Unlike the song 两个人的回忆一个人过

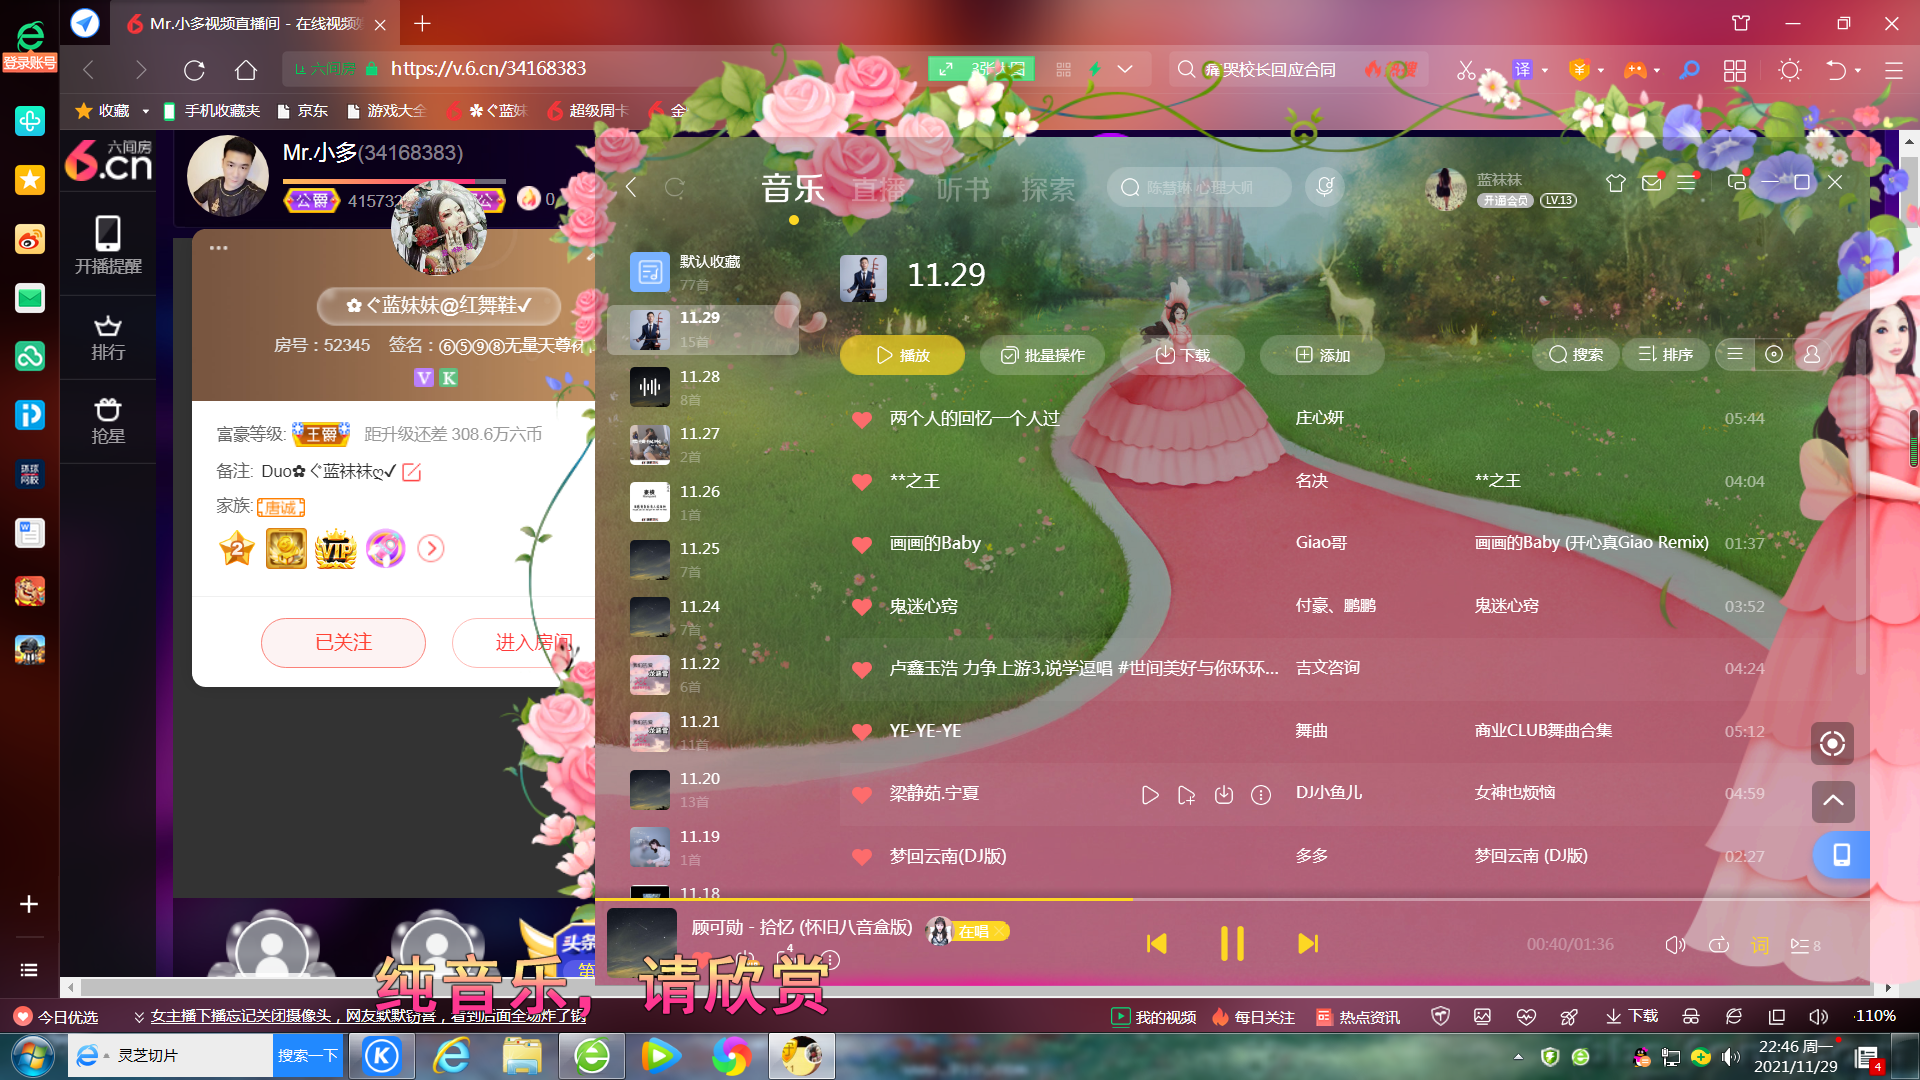pos(862,419)
